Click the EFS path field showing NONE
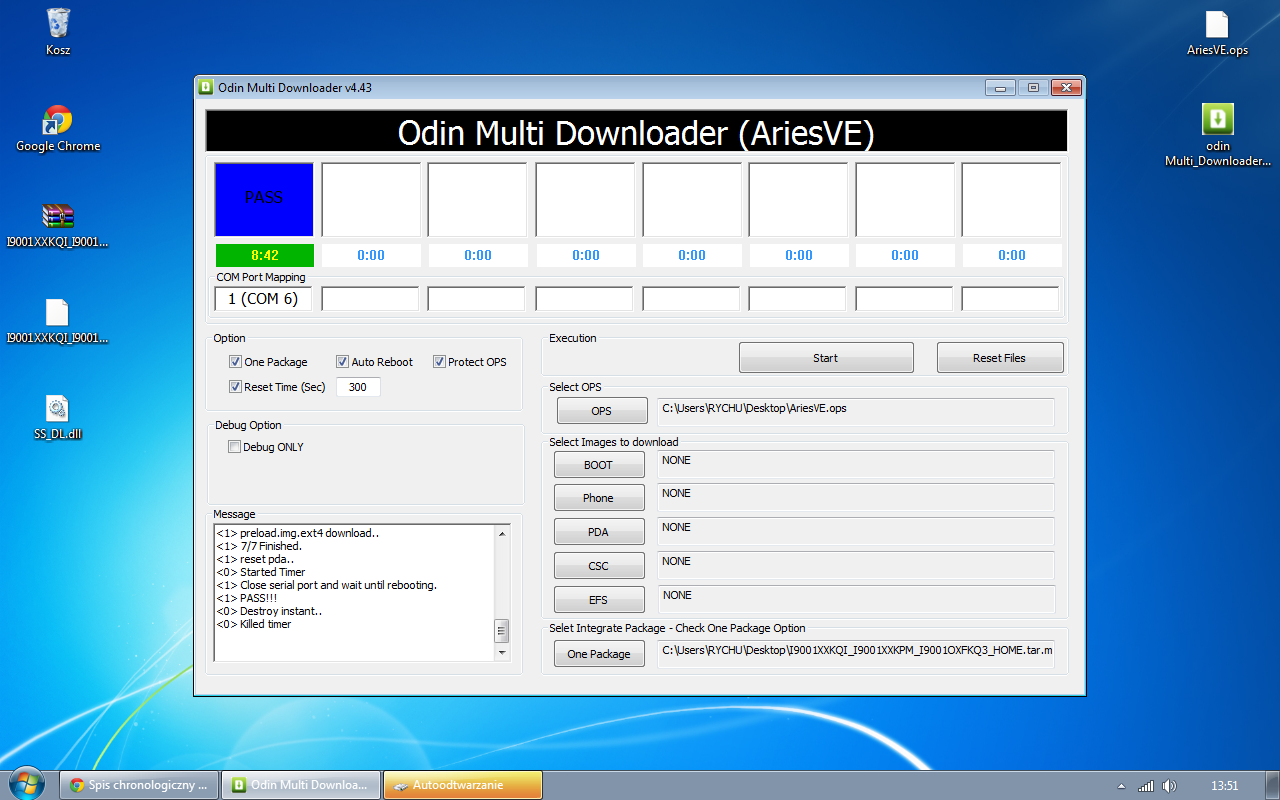This screenshot has width=1280, height=800. tap(856, 599)
